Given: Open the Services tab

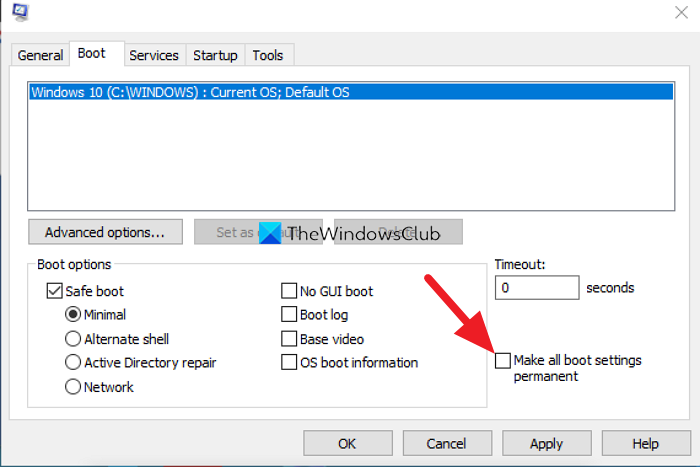Looking at the screenshot, I should pos(154,55).
